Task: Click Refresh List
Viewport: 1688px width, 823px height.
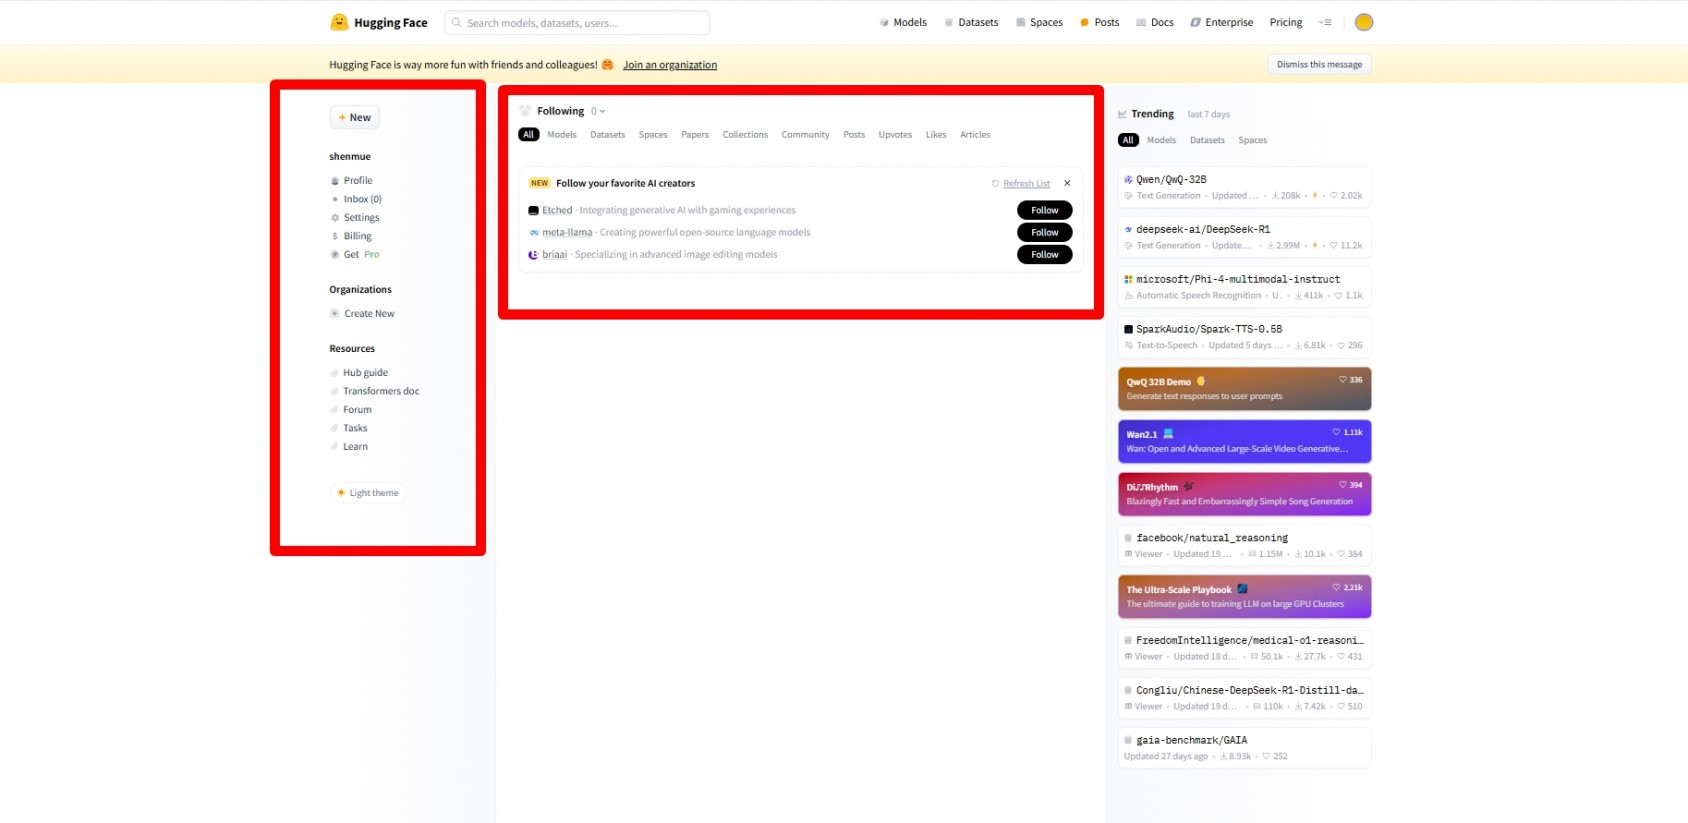Action: 1021,183
